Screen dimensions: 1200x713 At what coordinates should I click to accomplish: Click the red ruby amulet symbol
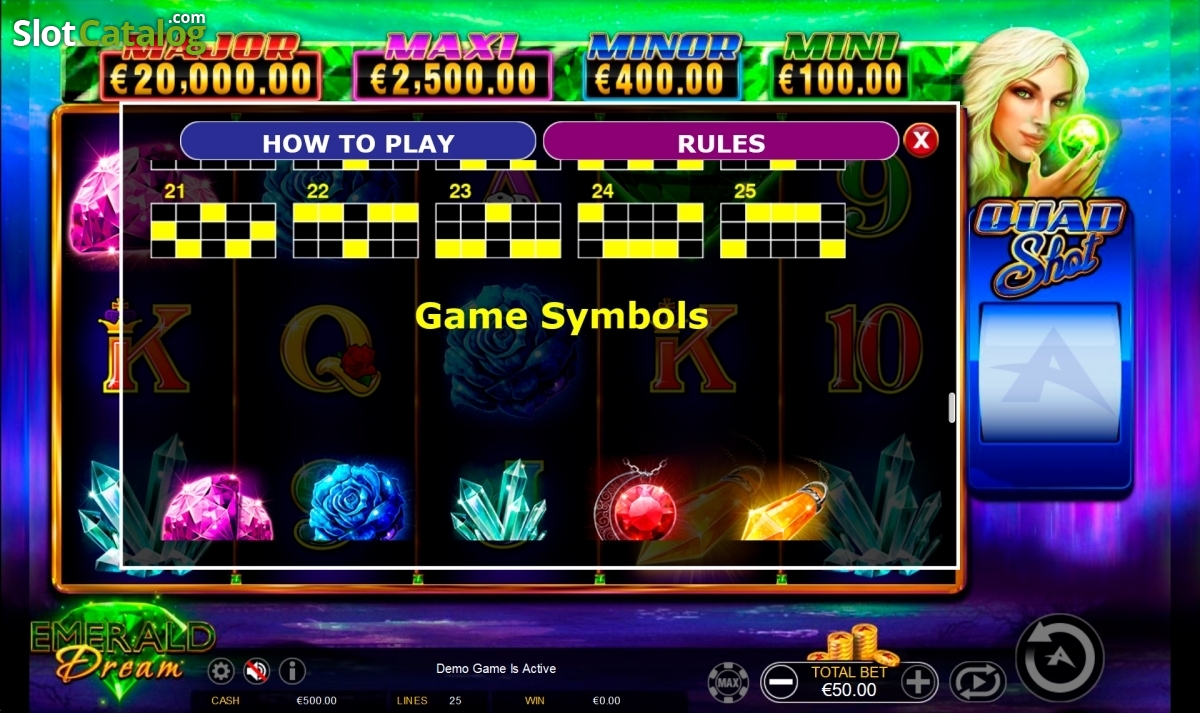pos(641,502)
